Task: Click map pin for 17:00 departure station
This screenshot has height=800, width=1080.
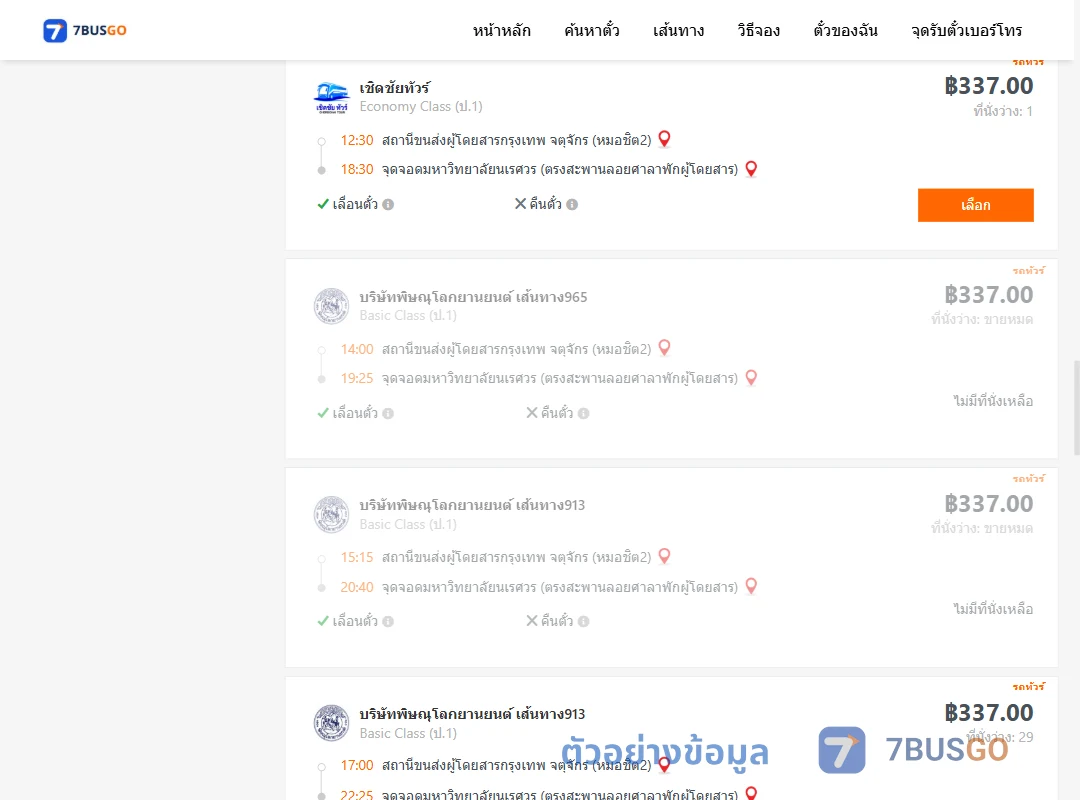Action: pos(664,765)
